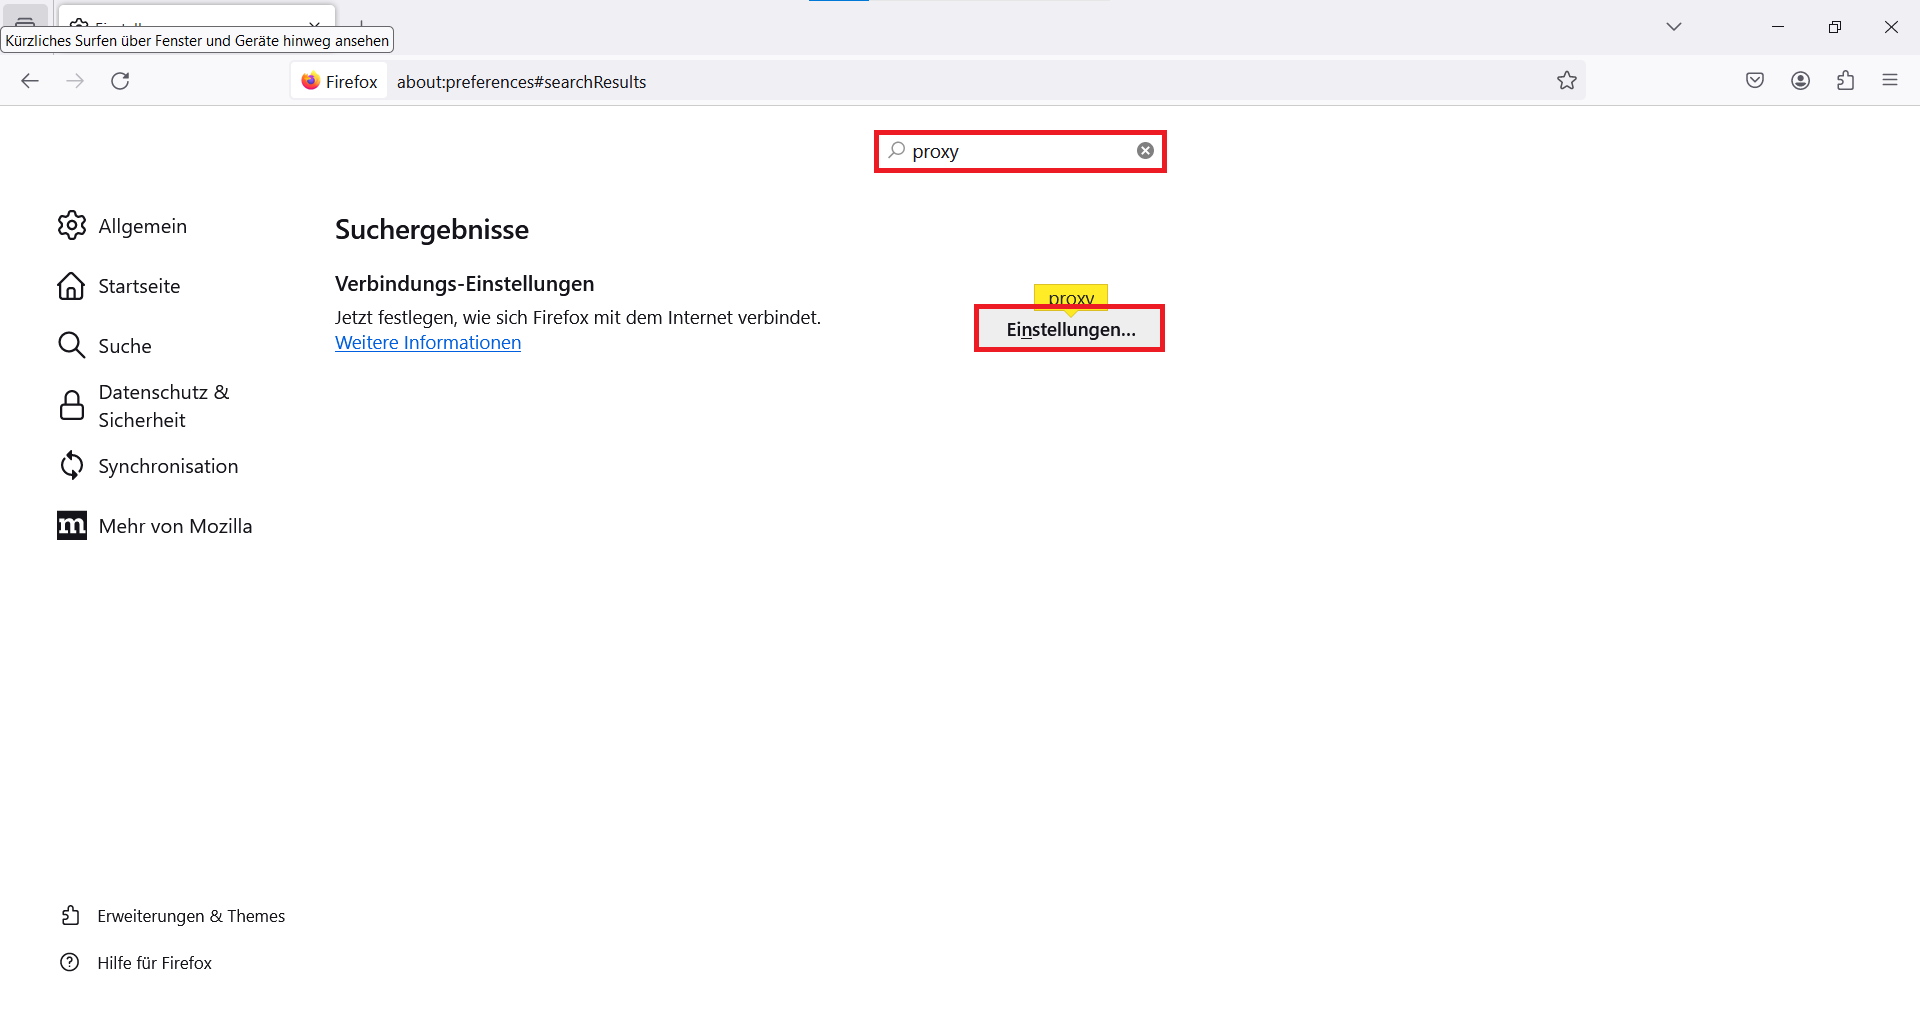This screenshot has height=1027, width=1920.
Task: Click the Einstellungen... button
Action: pyautogui.click(x=1070, y=329)
